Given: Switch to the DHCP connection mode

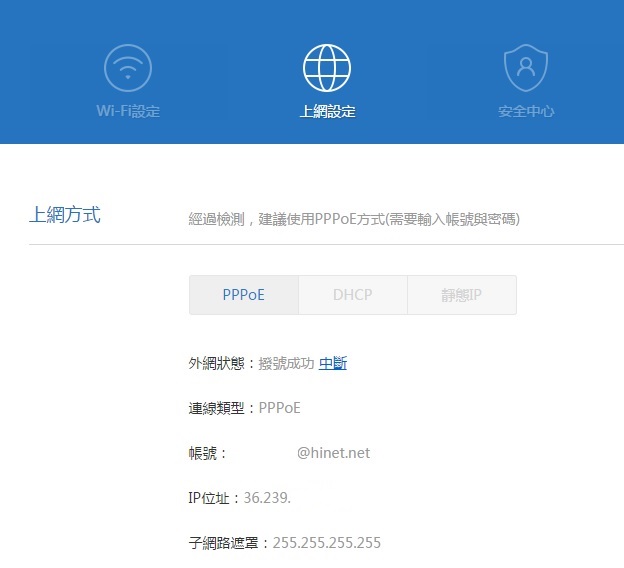Looking at the screenshot, I should coord(353,295).
